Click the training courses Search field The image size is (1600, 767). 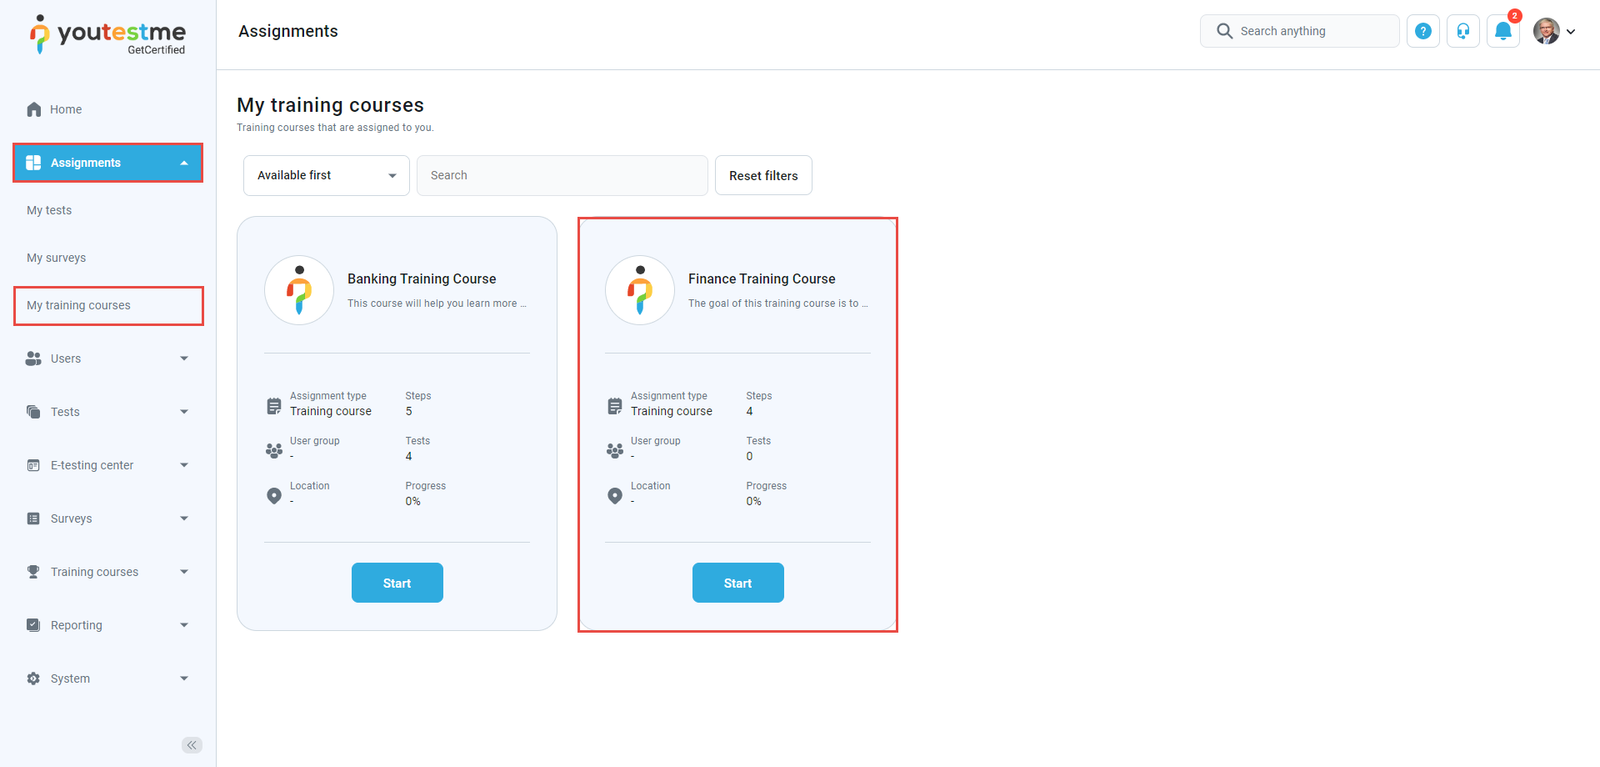click(562, 175)
